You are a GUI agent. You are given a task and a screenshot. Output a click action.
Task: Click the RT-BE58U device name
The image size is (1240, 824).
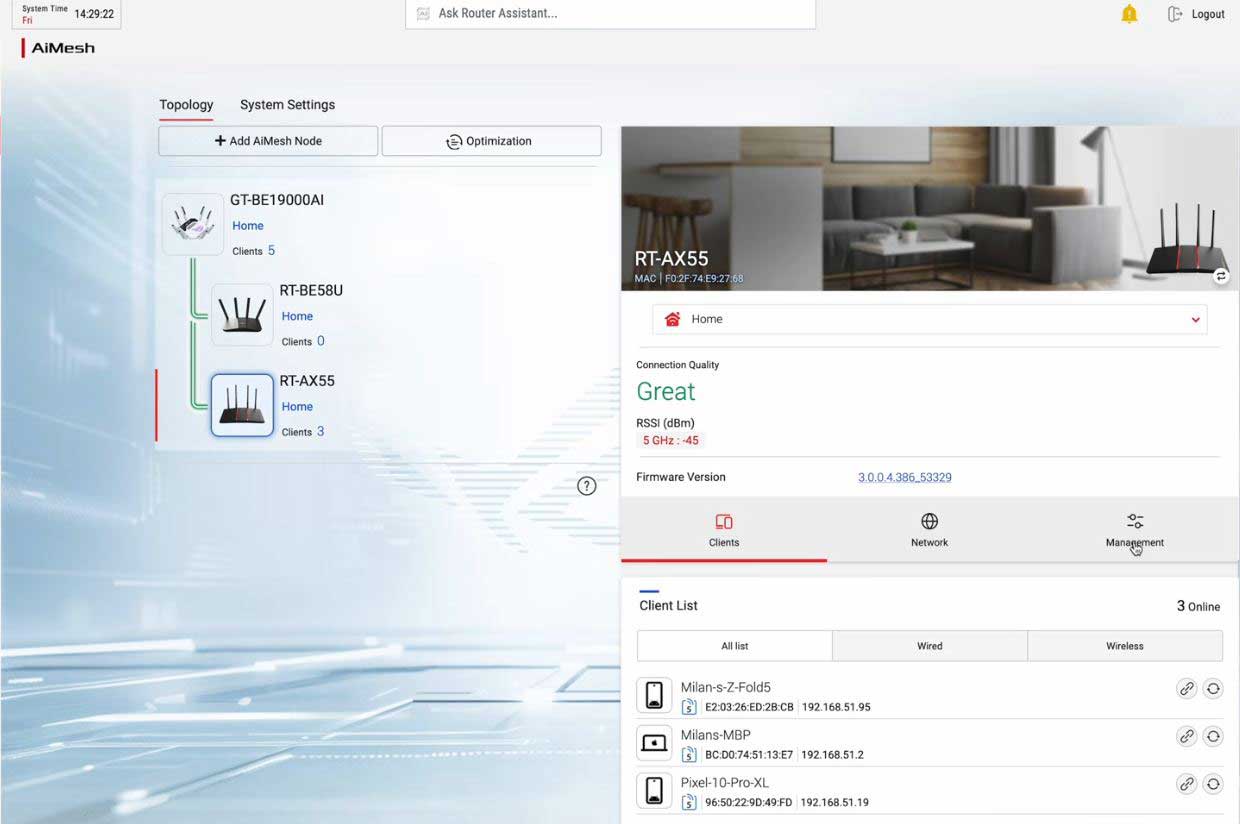(311, 291)
